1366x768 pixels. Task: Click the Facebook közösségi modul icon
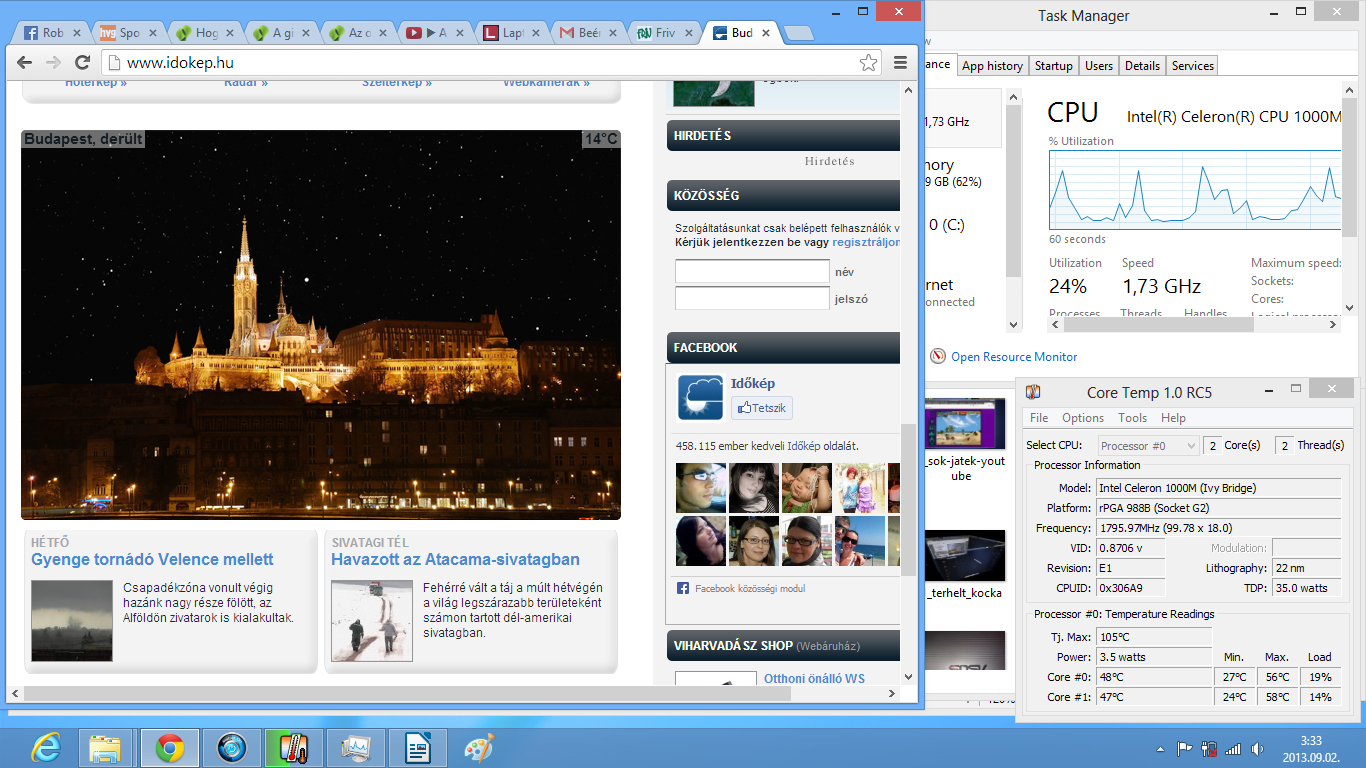tap(683, 588)
